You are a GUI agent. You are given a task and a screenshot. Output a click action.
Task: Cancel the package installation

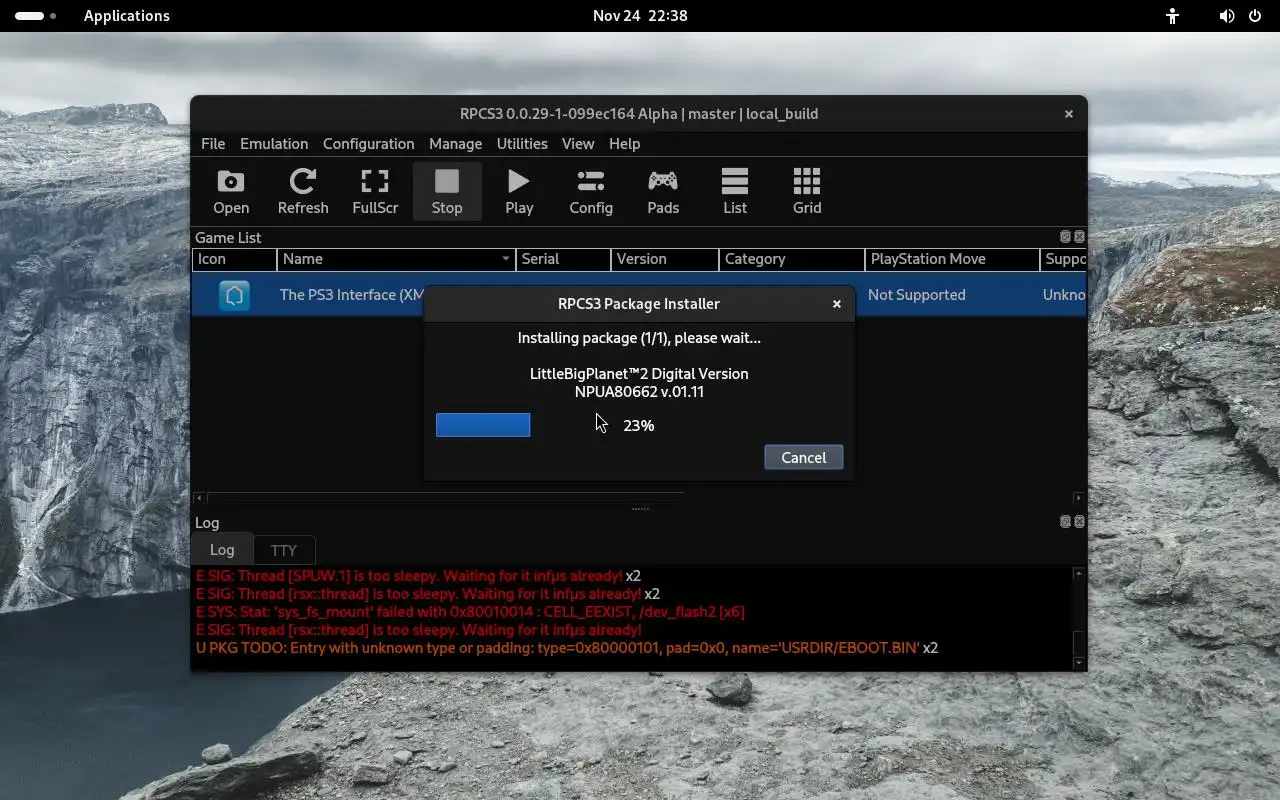coord(804,458)
